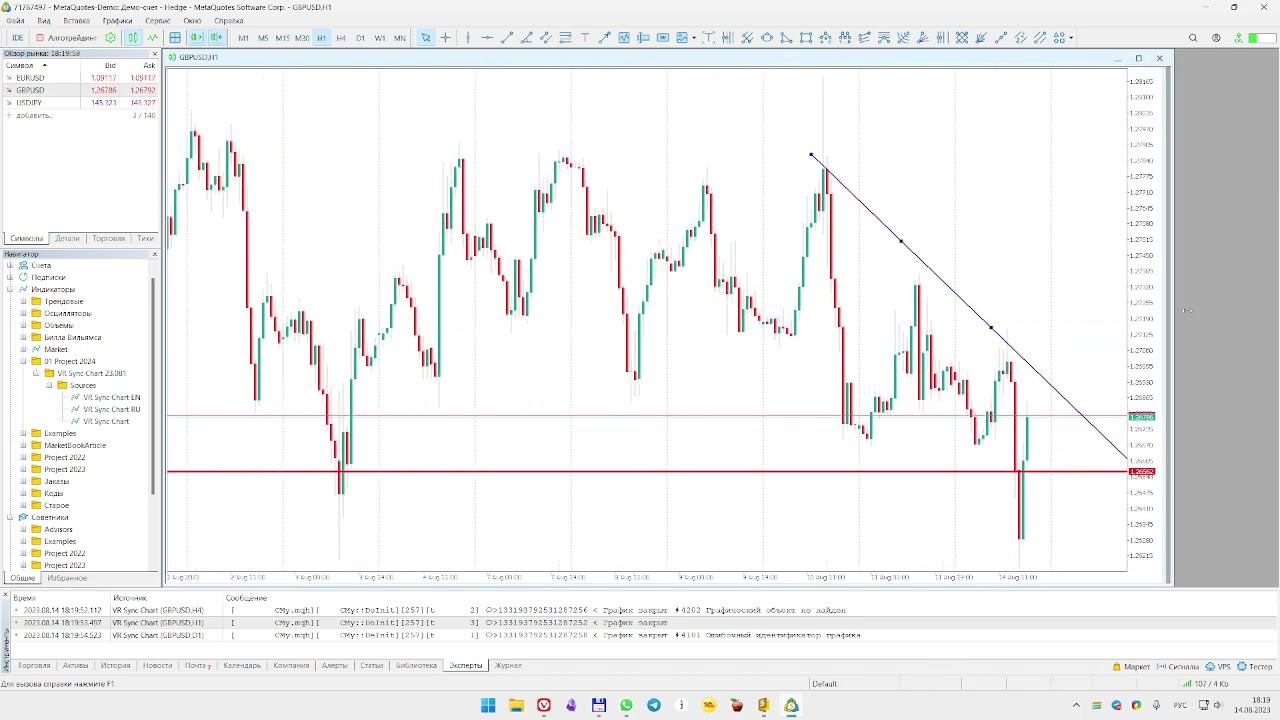Click the green gear icon beside Алготрейдинг
The width and height of the screenshot is (1280, 720).
click(110, 38)
